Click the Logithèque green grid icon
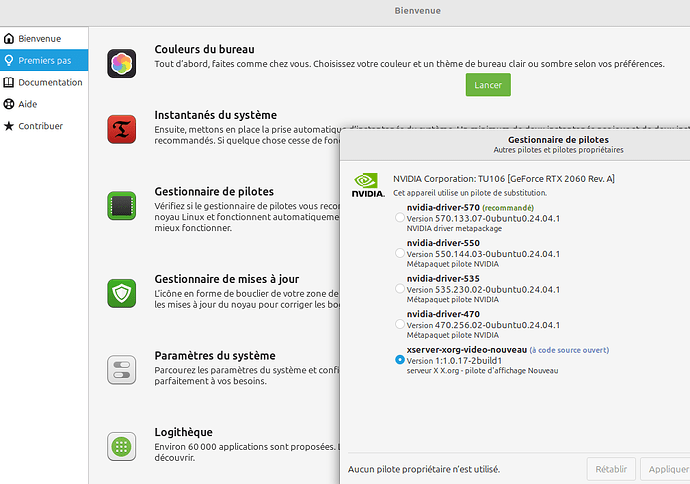 pyautogui.click(x=121, y=446)
